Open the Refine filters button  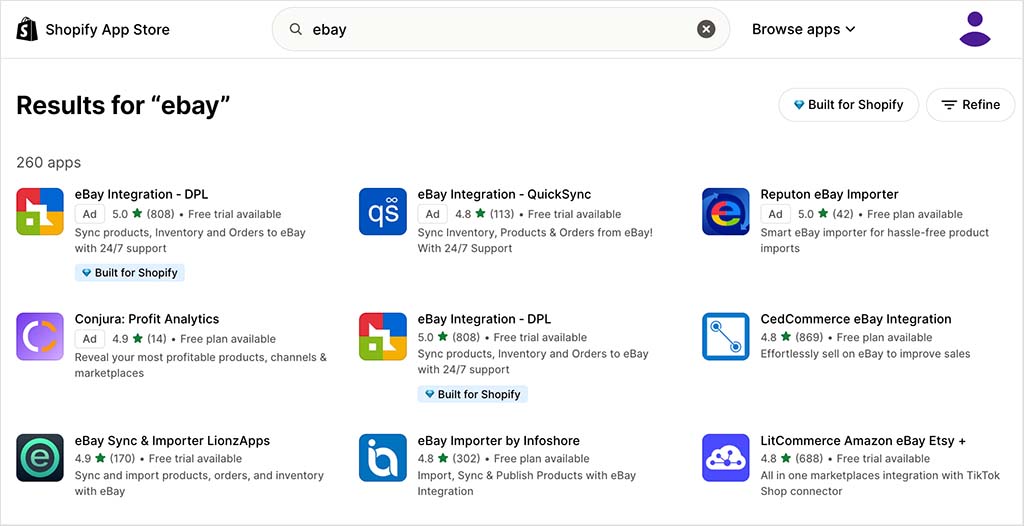pyautogui.click(x=970, y=105)
